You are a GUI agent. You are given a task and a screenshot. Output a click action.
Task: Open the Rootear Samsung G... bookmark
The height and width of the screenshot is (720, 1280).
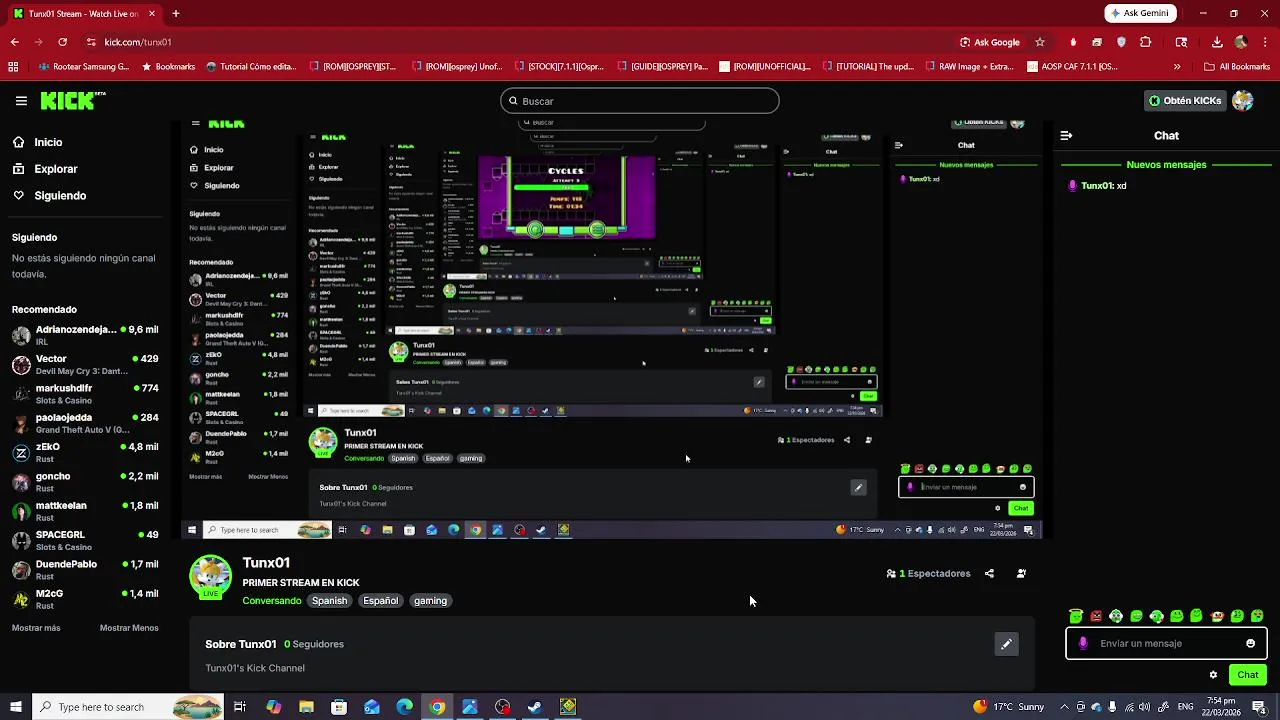tap(84, 67)
